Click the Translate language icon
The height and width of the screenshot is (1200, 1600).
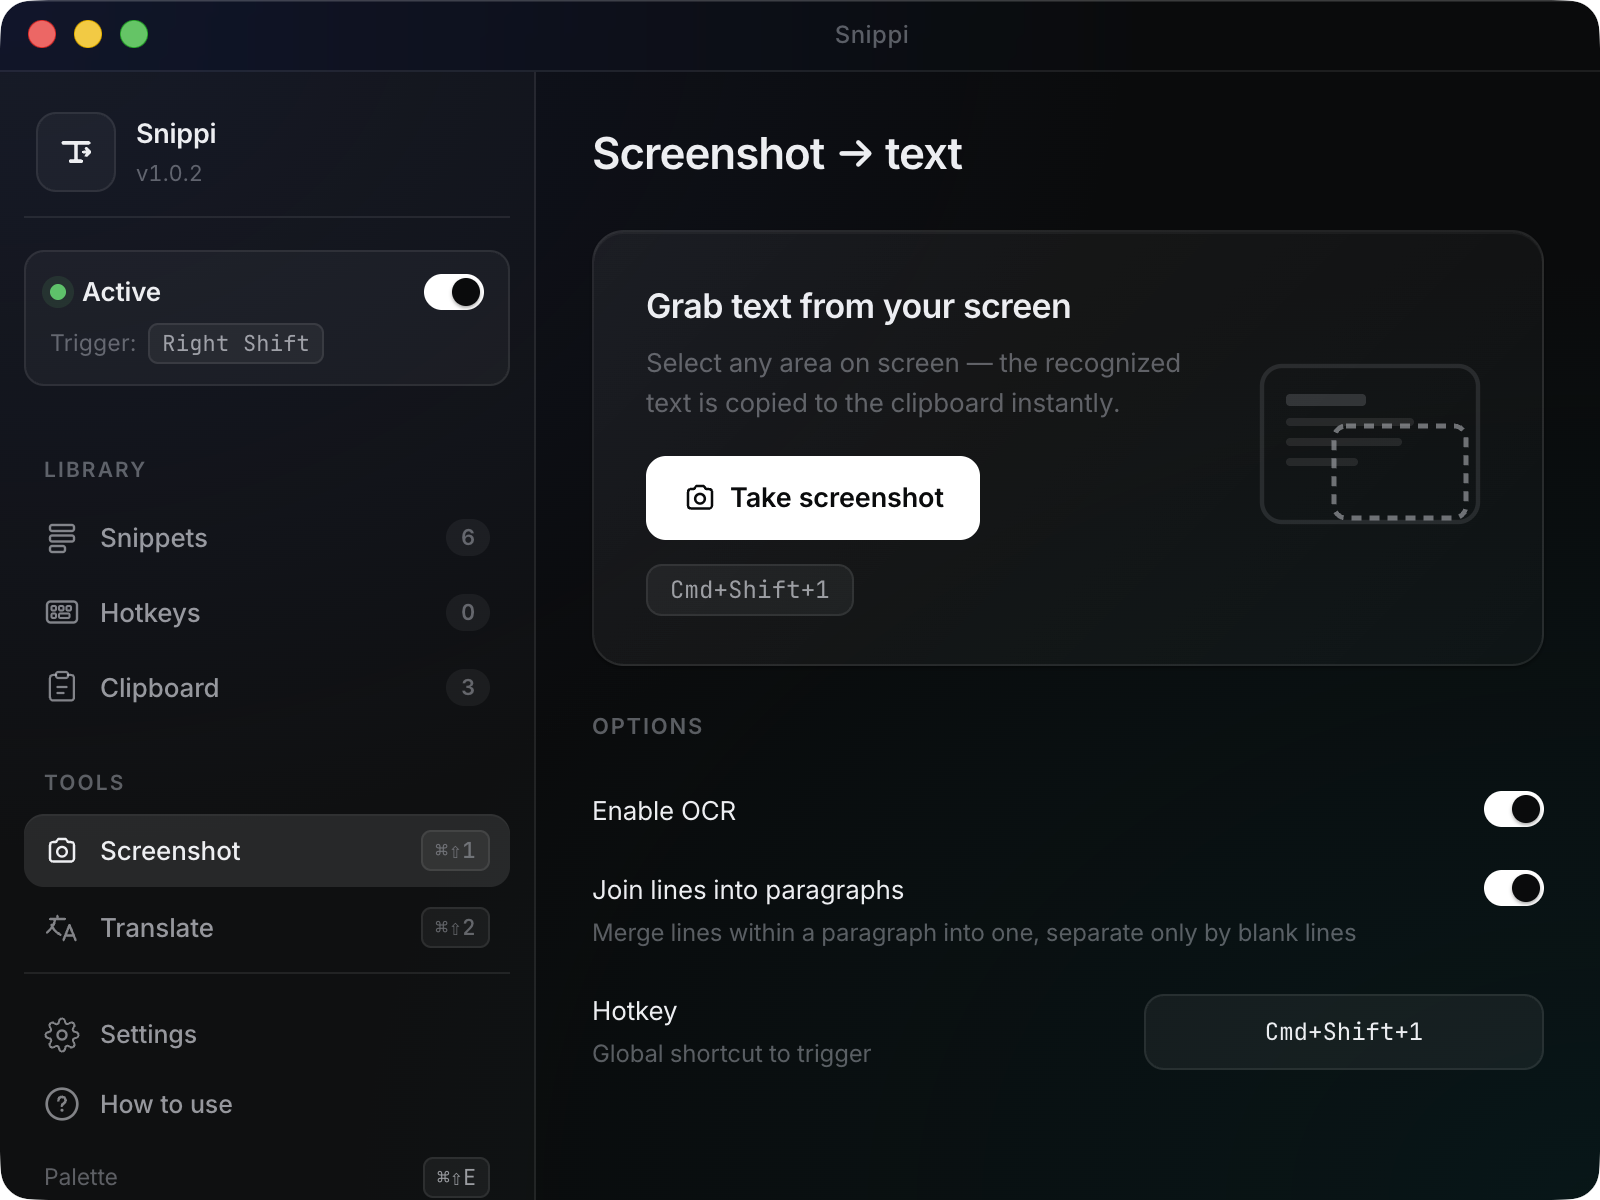click(x=62, y=928)
